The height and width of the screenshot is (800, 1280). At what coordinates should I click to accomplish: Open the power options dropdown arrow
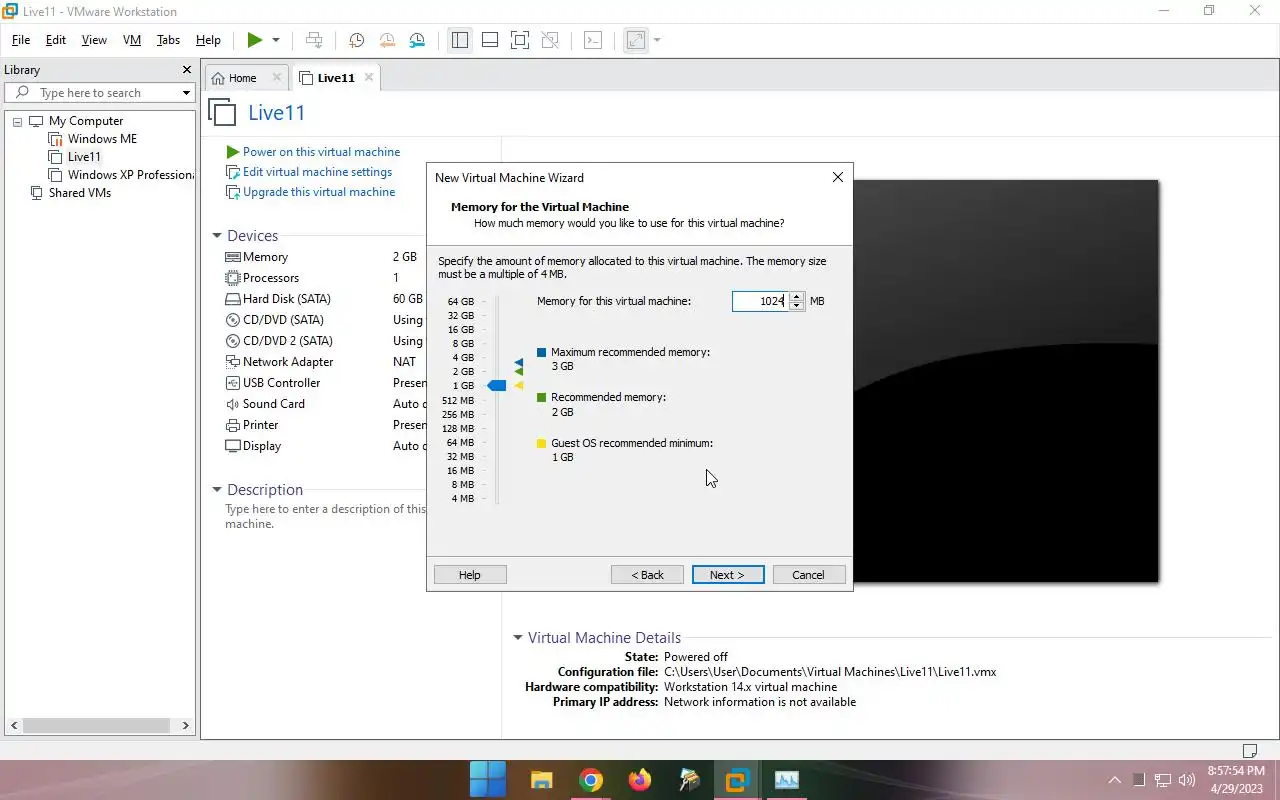click(276, 40)
